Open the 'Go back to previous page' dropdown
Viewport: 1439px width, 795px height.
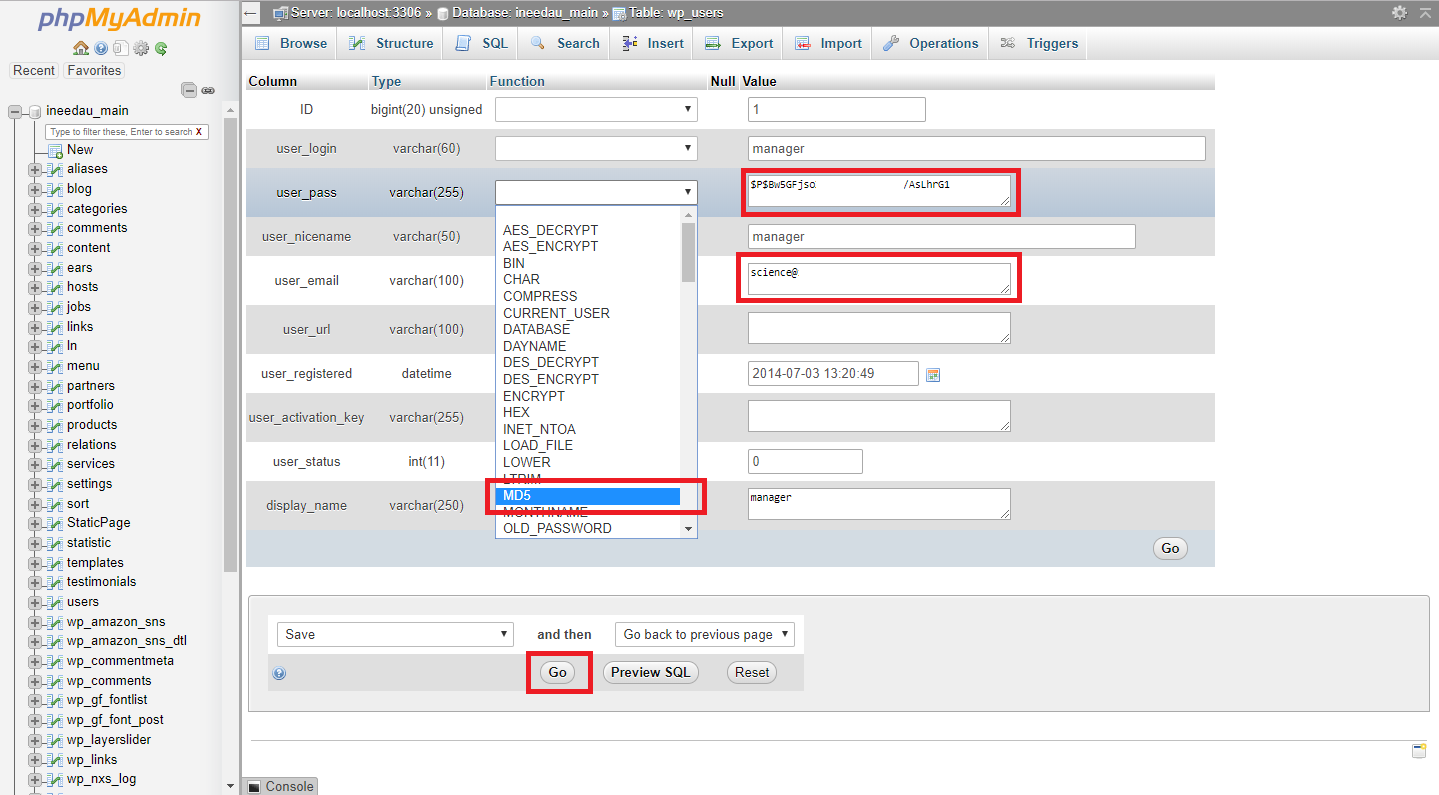(x=705, y=634)
